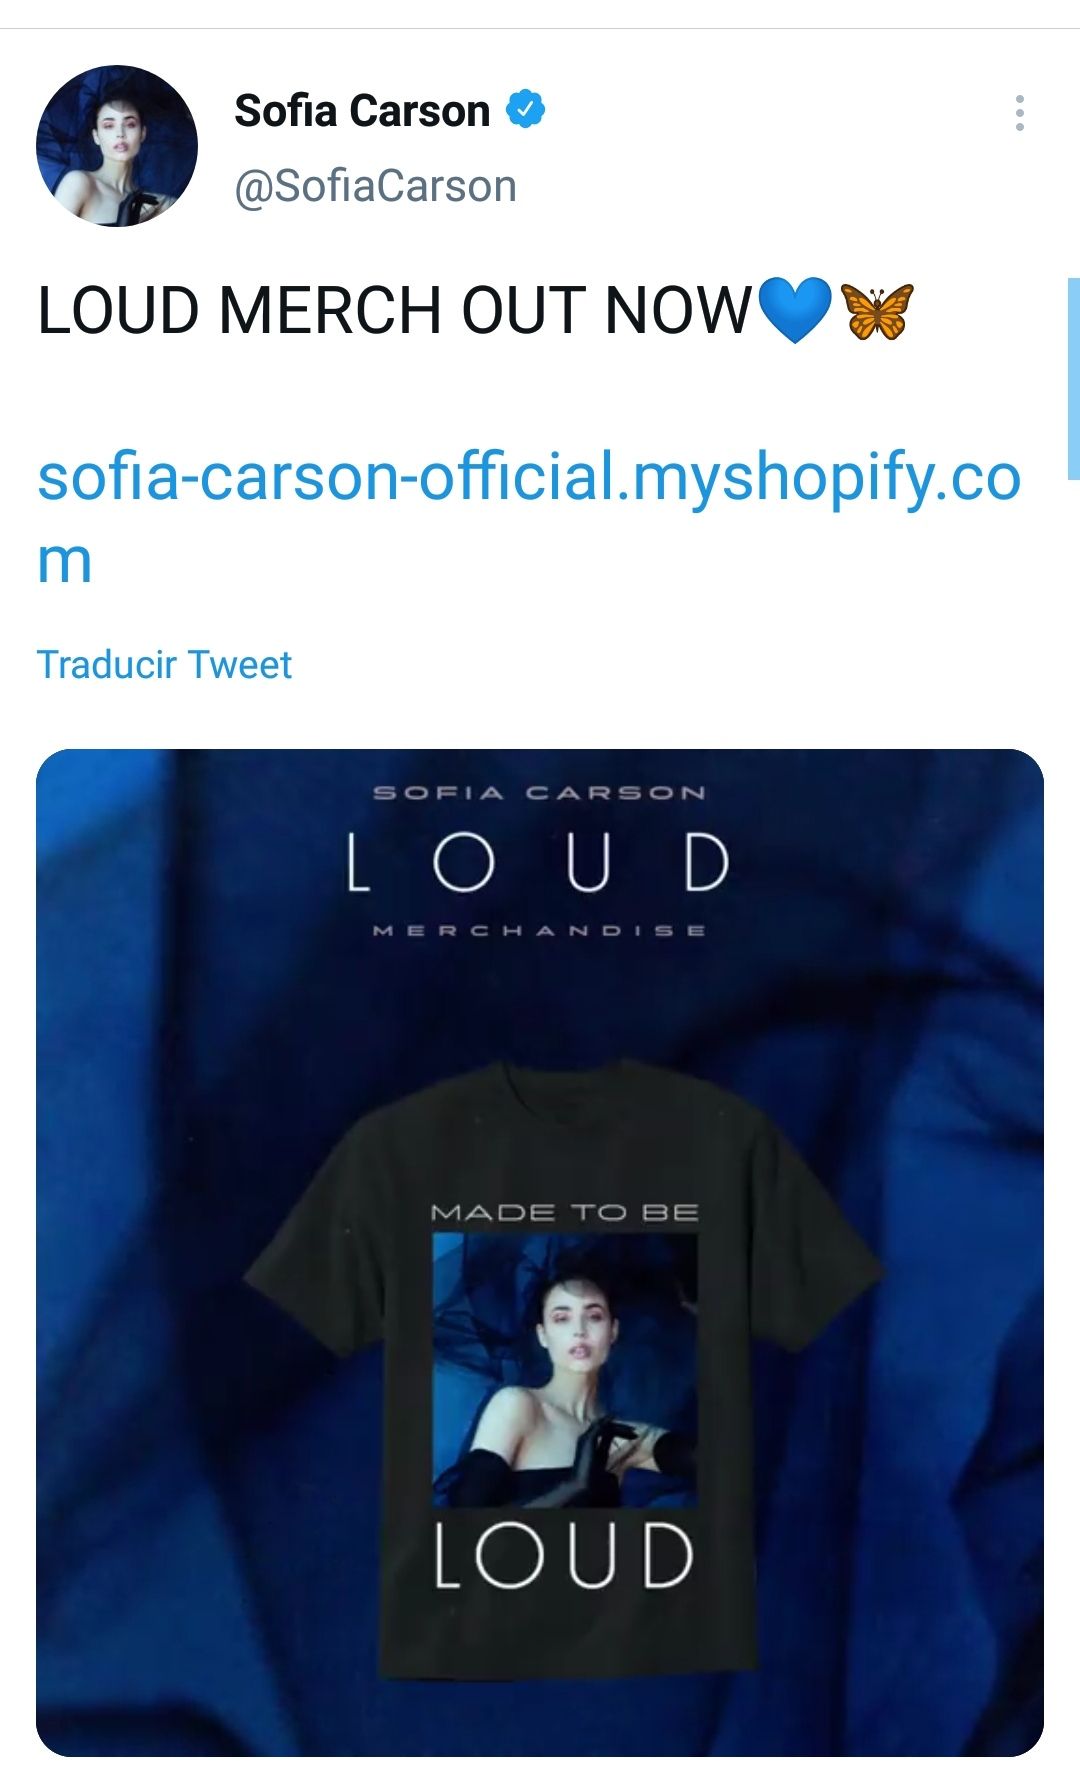The width and height of the screenshot is (1080, 1767).
Task: Tap the blue verified badge
Action: 525,109
